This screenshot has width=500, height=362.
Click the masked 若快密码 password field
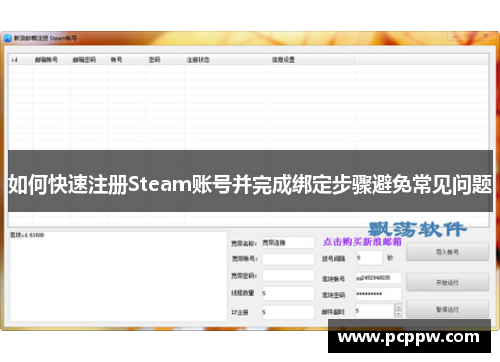click(379, 294)
